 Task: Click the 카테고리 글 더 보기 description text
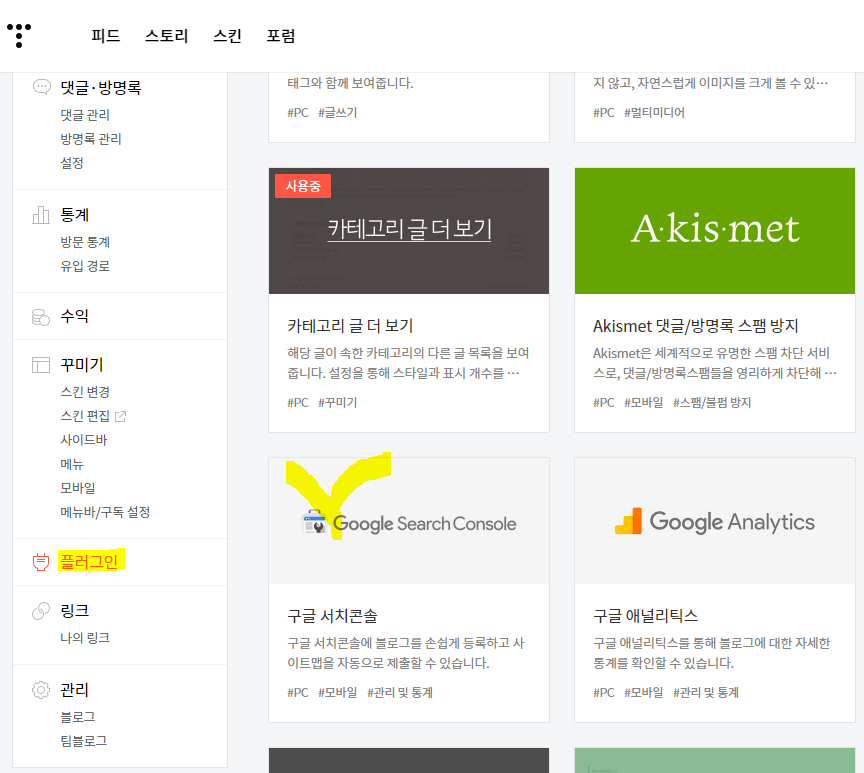click(408, 363)
